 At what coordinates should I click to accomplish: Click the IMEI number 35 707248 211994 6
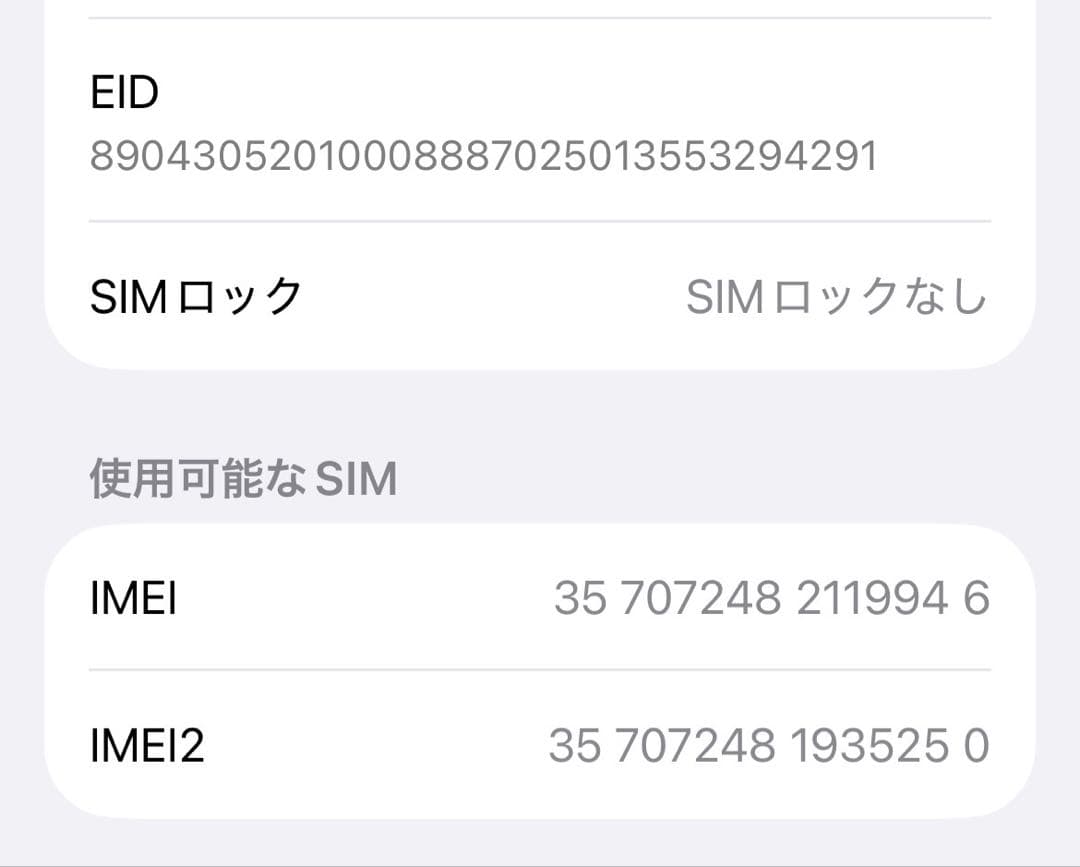point(775,600)
